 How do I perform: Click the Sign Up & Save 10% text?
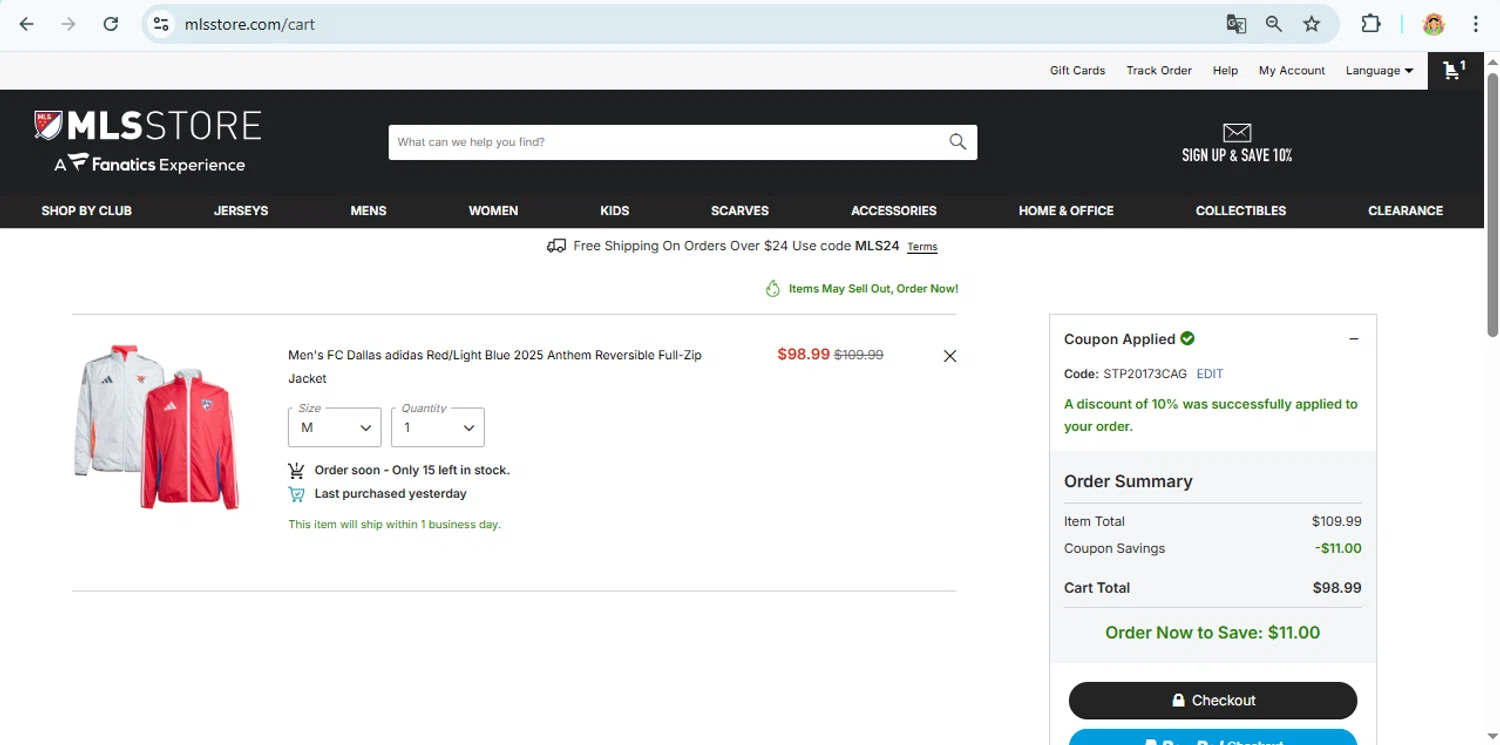[1237, 155]
